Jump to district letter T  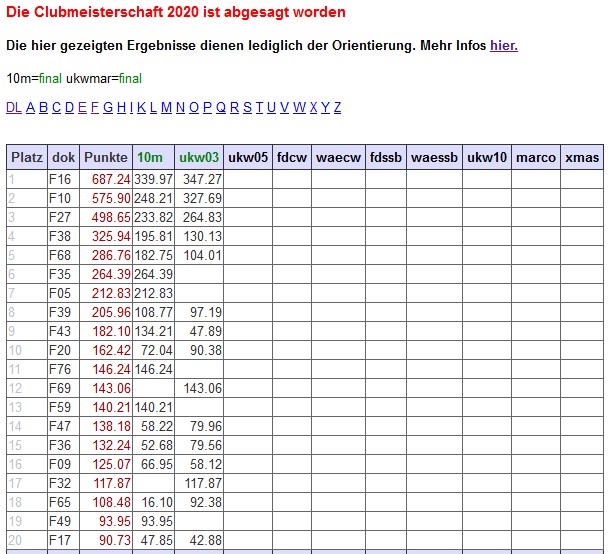[x=259, y=107]
